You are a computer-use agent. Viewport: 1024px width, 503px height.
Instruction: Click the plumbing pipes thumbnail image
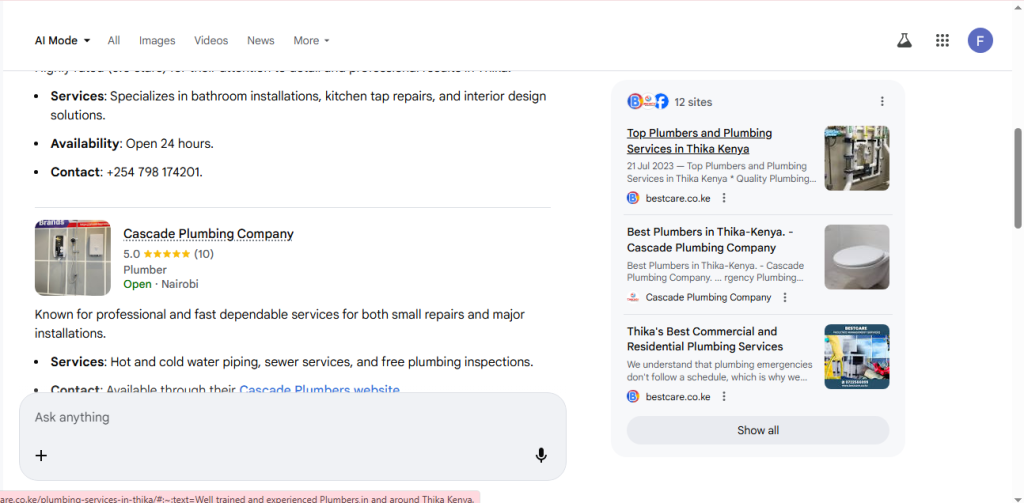point(857,158)
